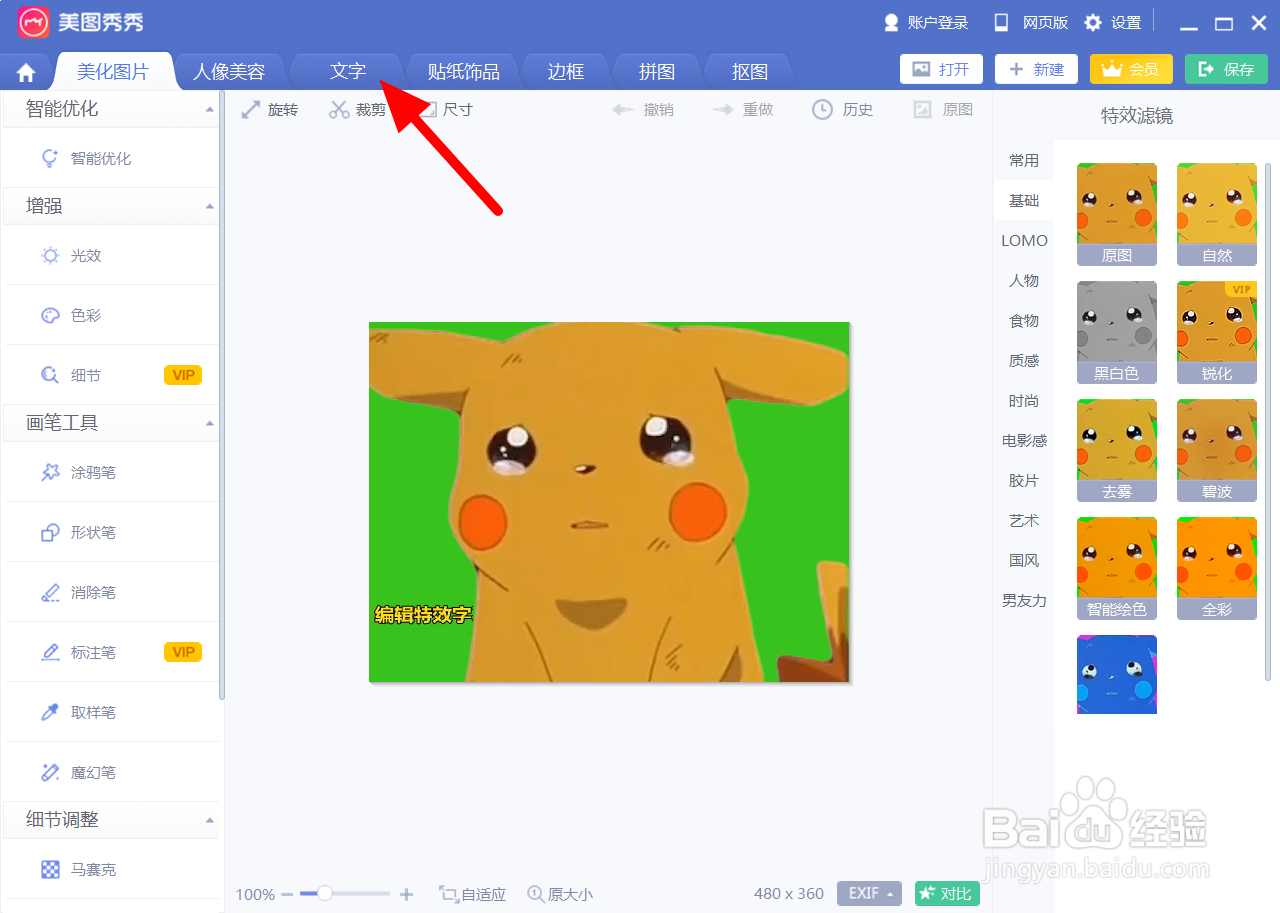Click the filter panel vertical scrollbar
The width and height of the screenshot is (1280, 913).
[x=1268, y=422]
